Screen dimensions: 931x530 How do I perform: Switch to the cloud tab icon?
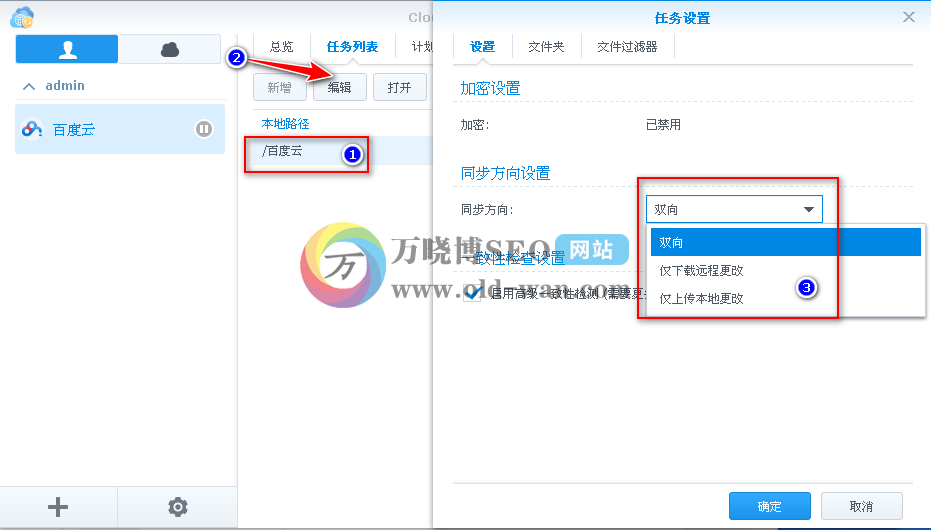coord(170,49)
